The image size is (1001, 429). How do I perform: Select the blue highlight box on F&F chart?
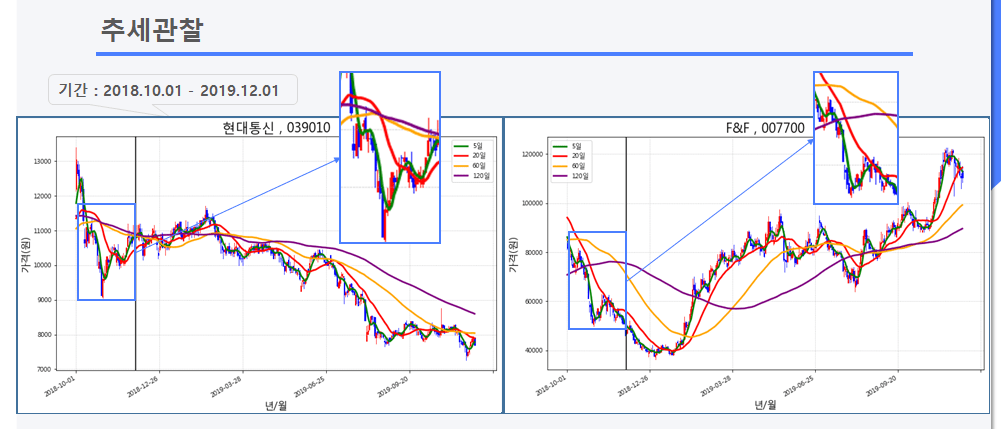tap(596, 280)
